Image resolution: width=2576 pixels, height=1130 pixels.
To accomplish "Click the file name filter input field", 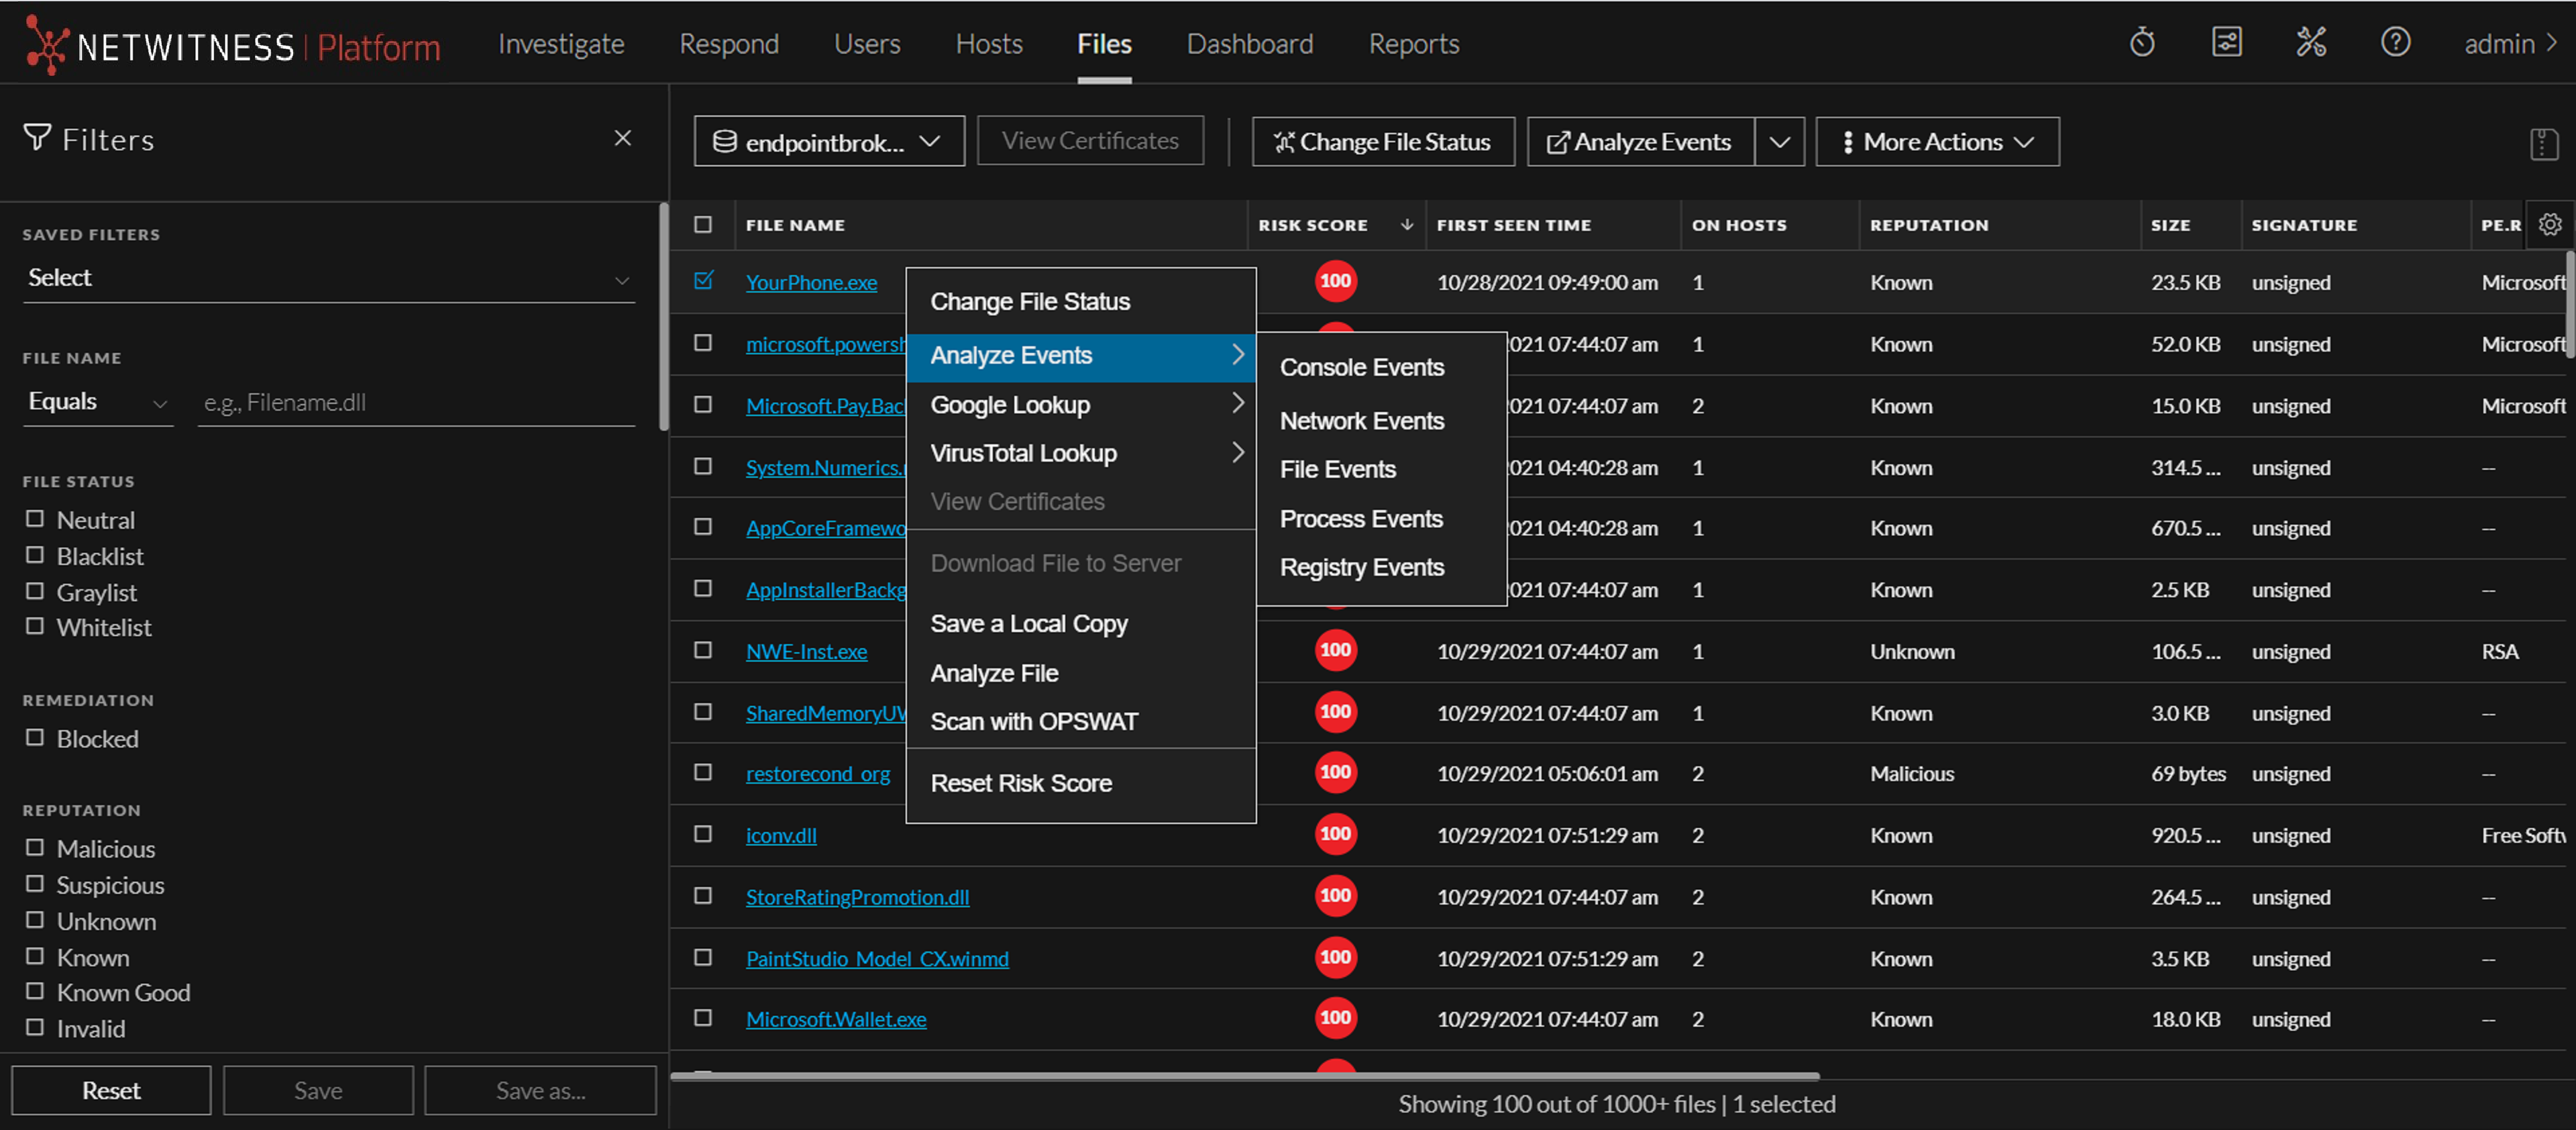I will pos(415,403).
